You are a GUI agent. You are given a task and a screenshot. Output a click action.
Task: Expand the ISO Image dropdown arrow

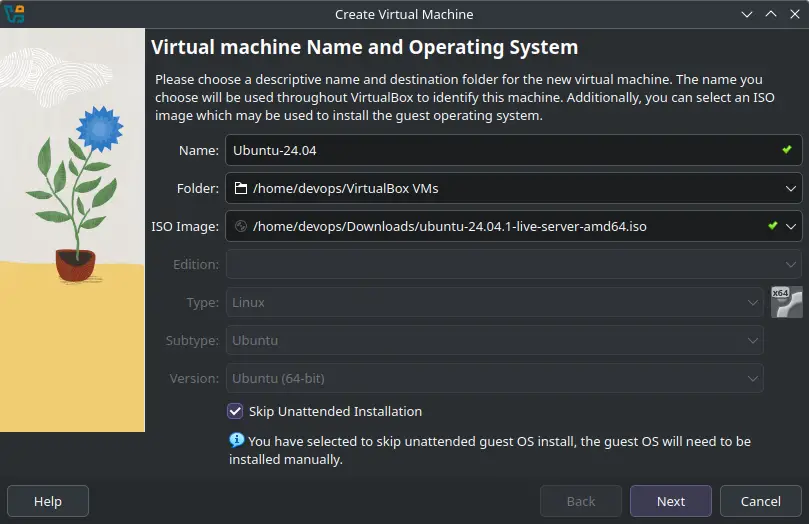pos(790,226)
